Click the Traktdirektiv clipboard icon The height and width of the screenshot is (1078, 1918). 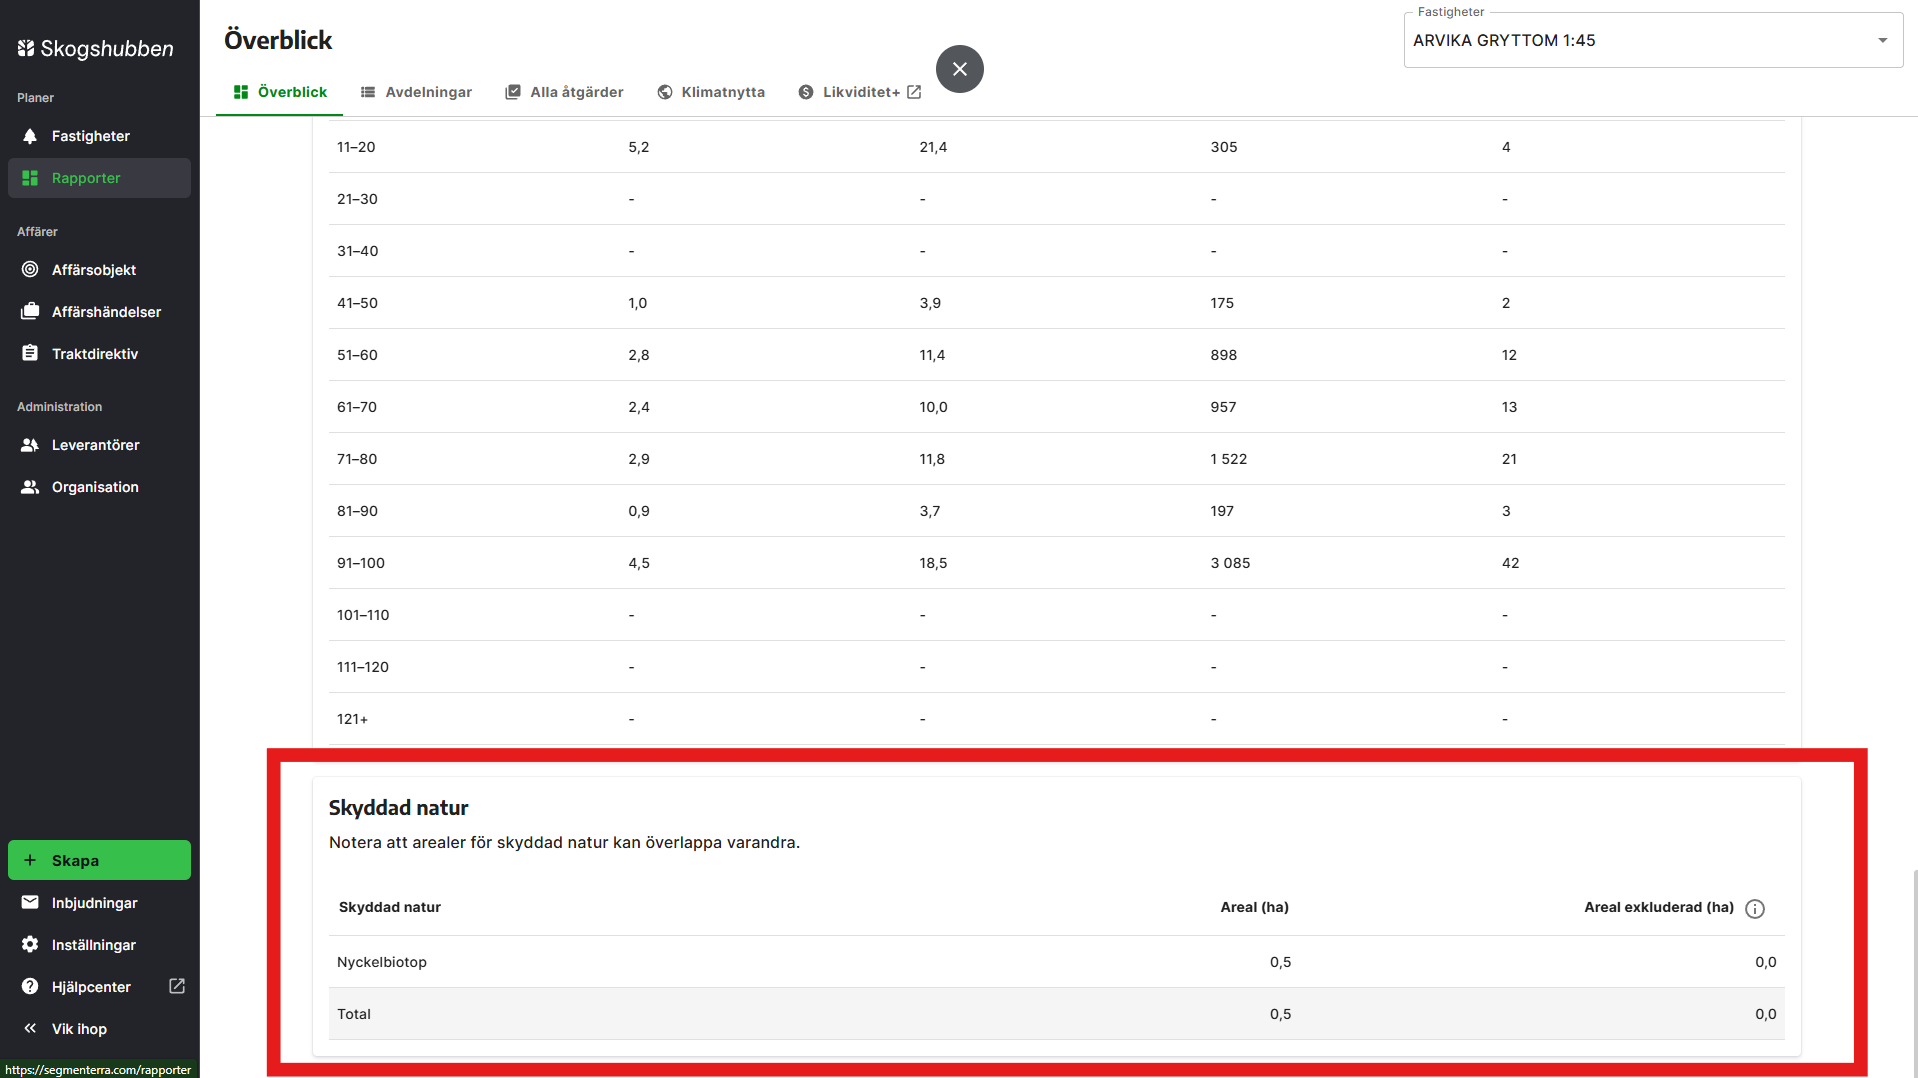[30, 354]
